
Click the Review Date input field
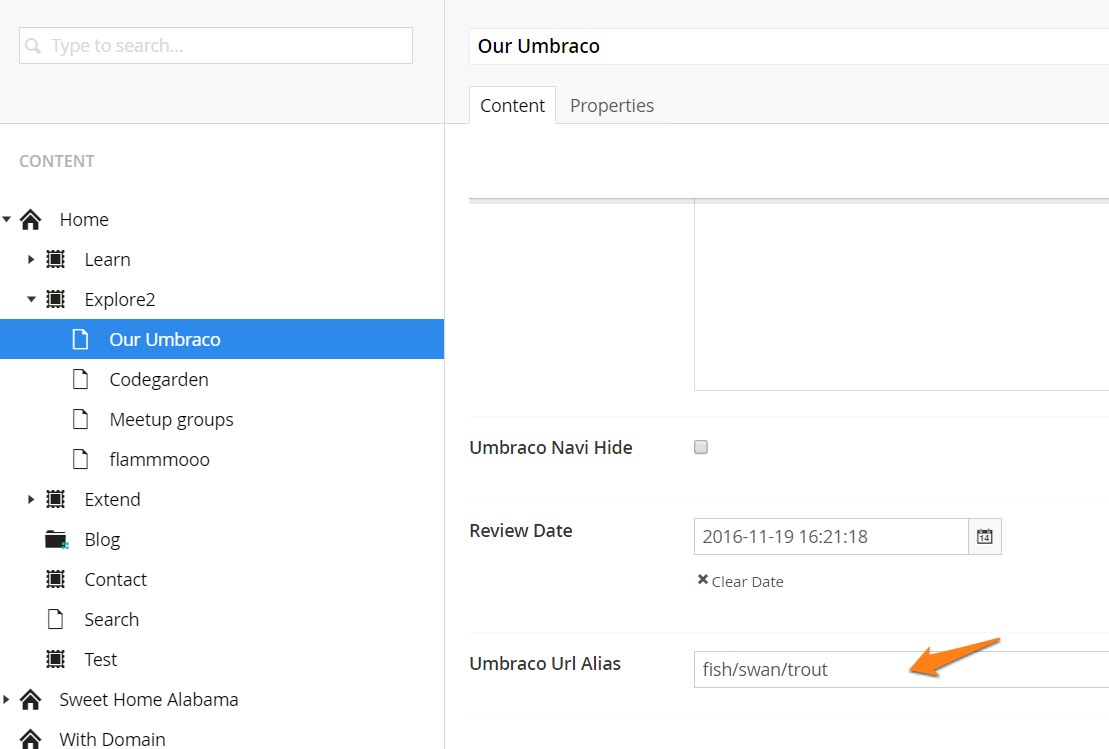[831, 537]
